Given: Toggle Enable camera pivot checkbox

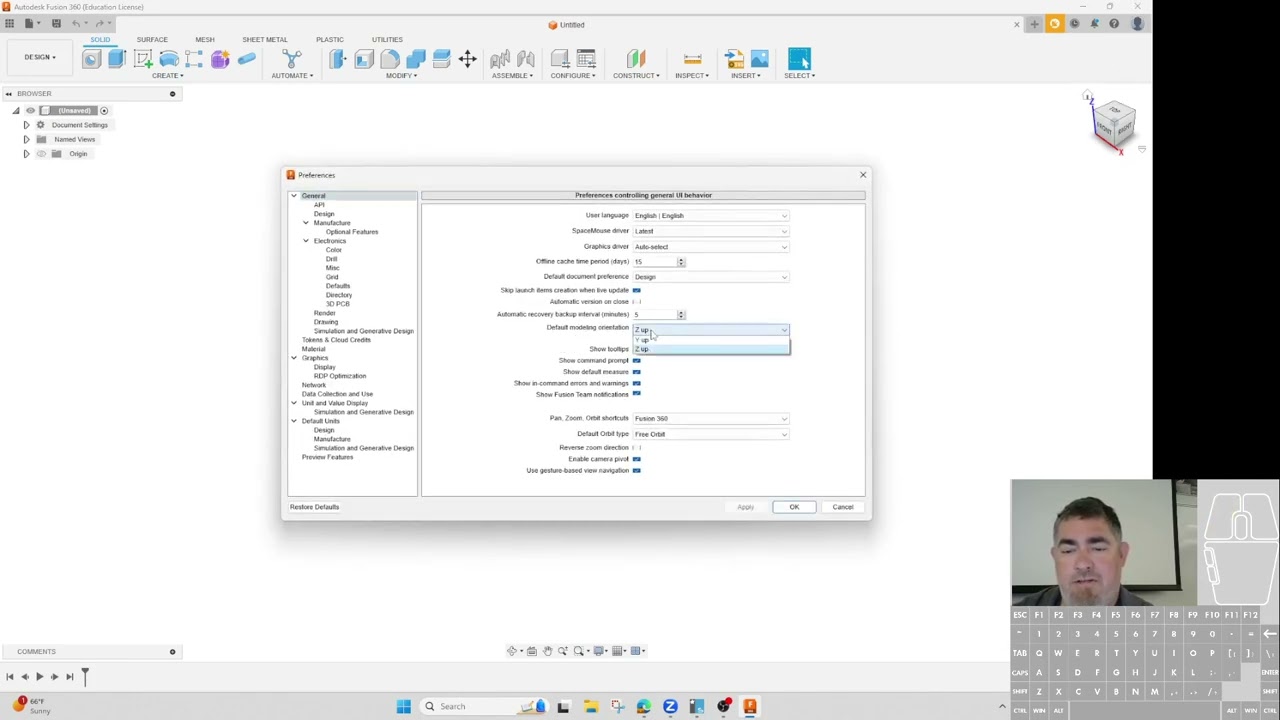Looking at the screenshot, I should [636, 459].
